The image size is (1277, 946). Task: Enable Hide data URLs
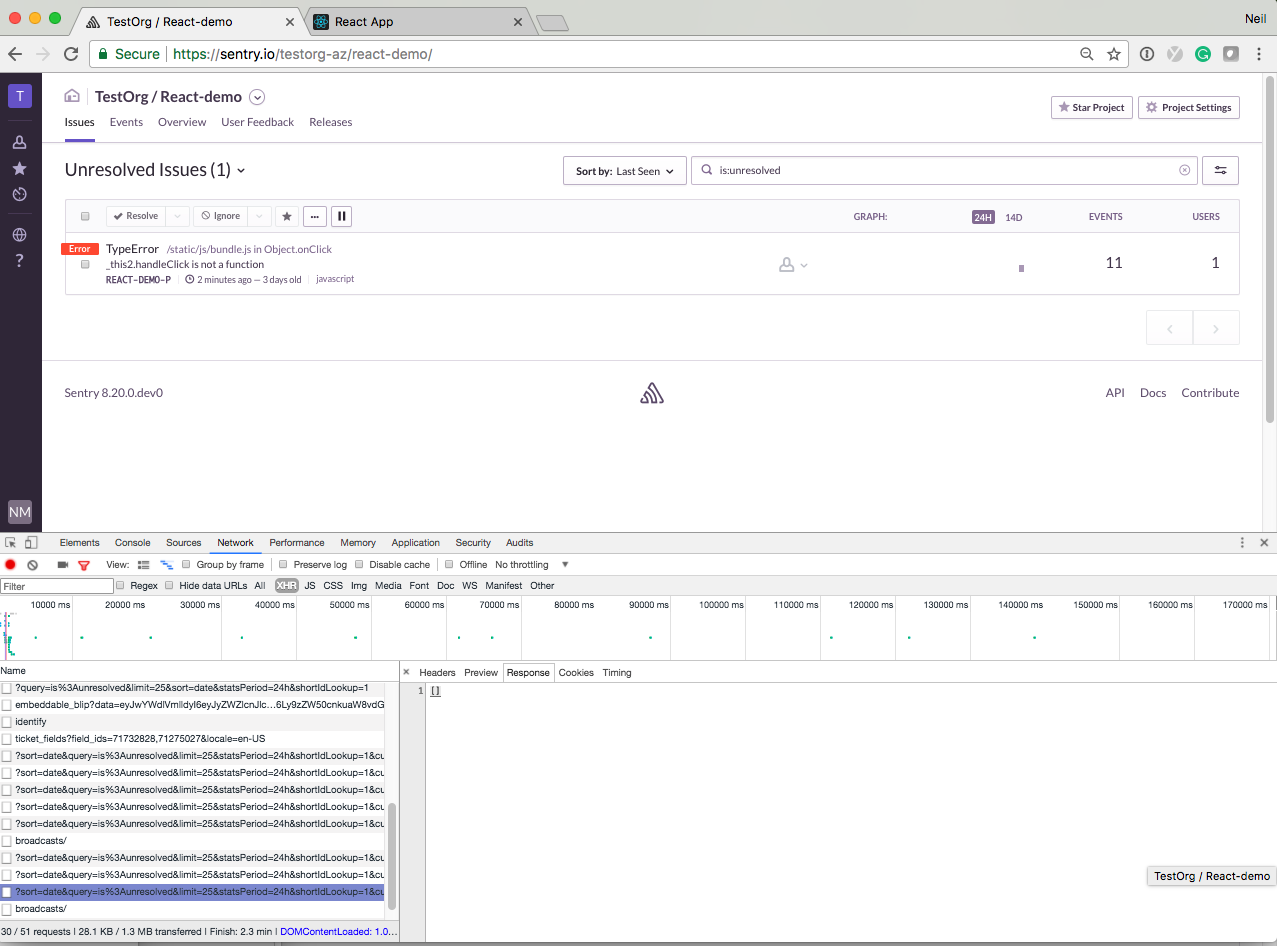click(x=170, y=586)
